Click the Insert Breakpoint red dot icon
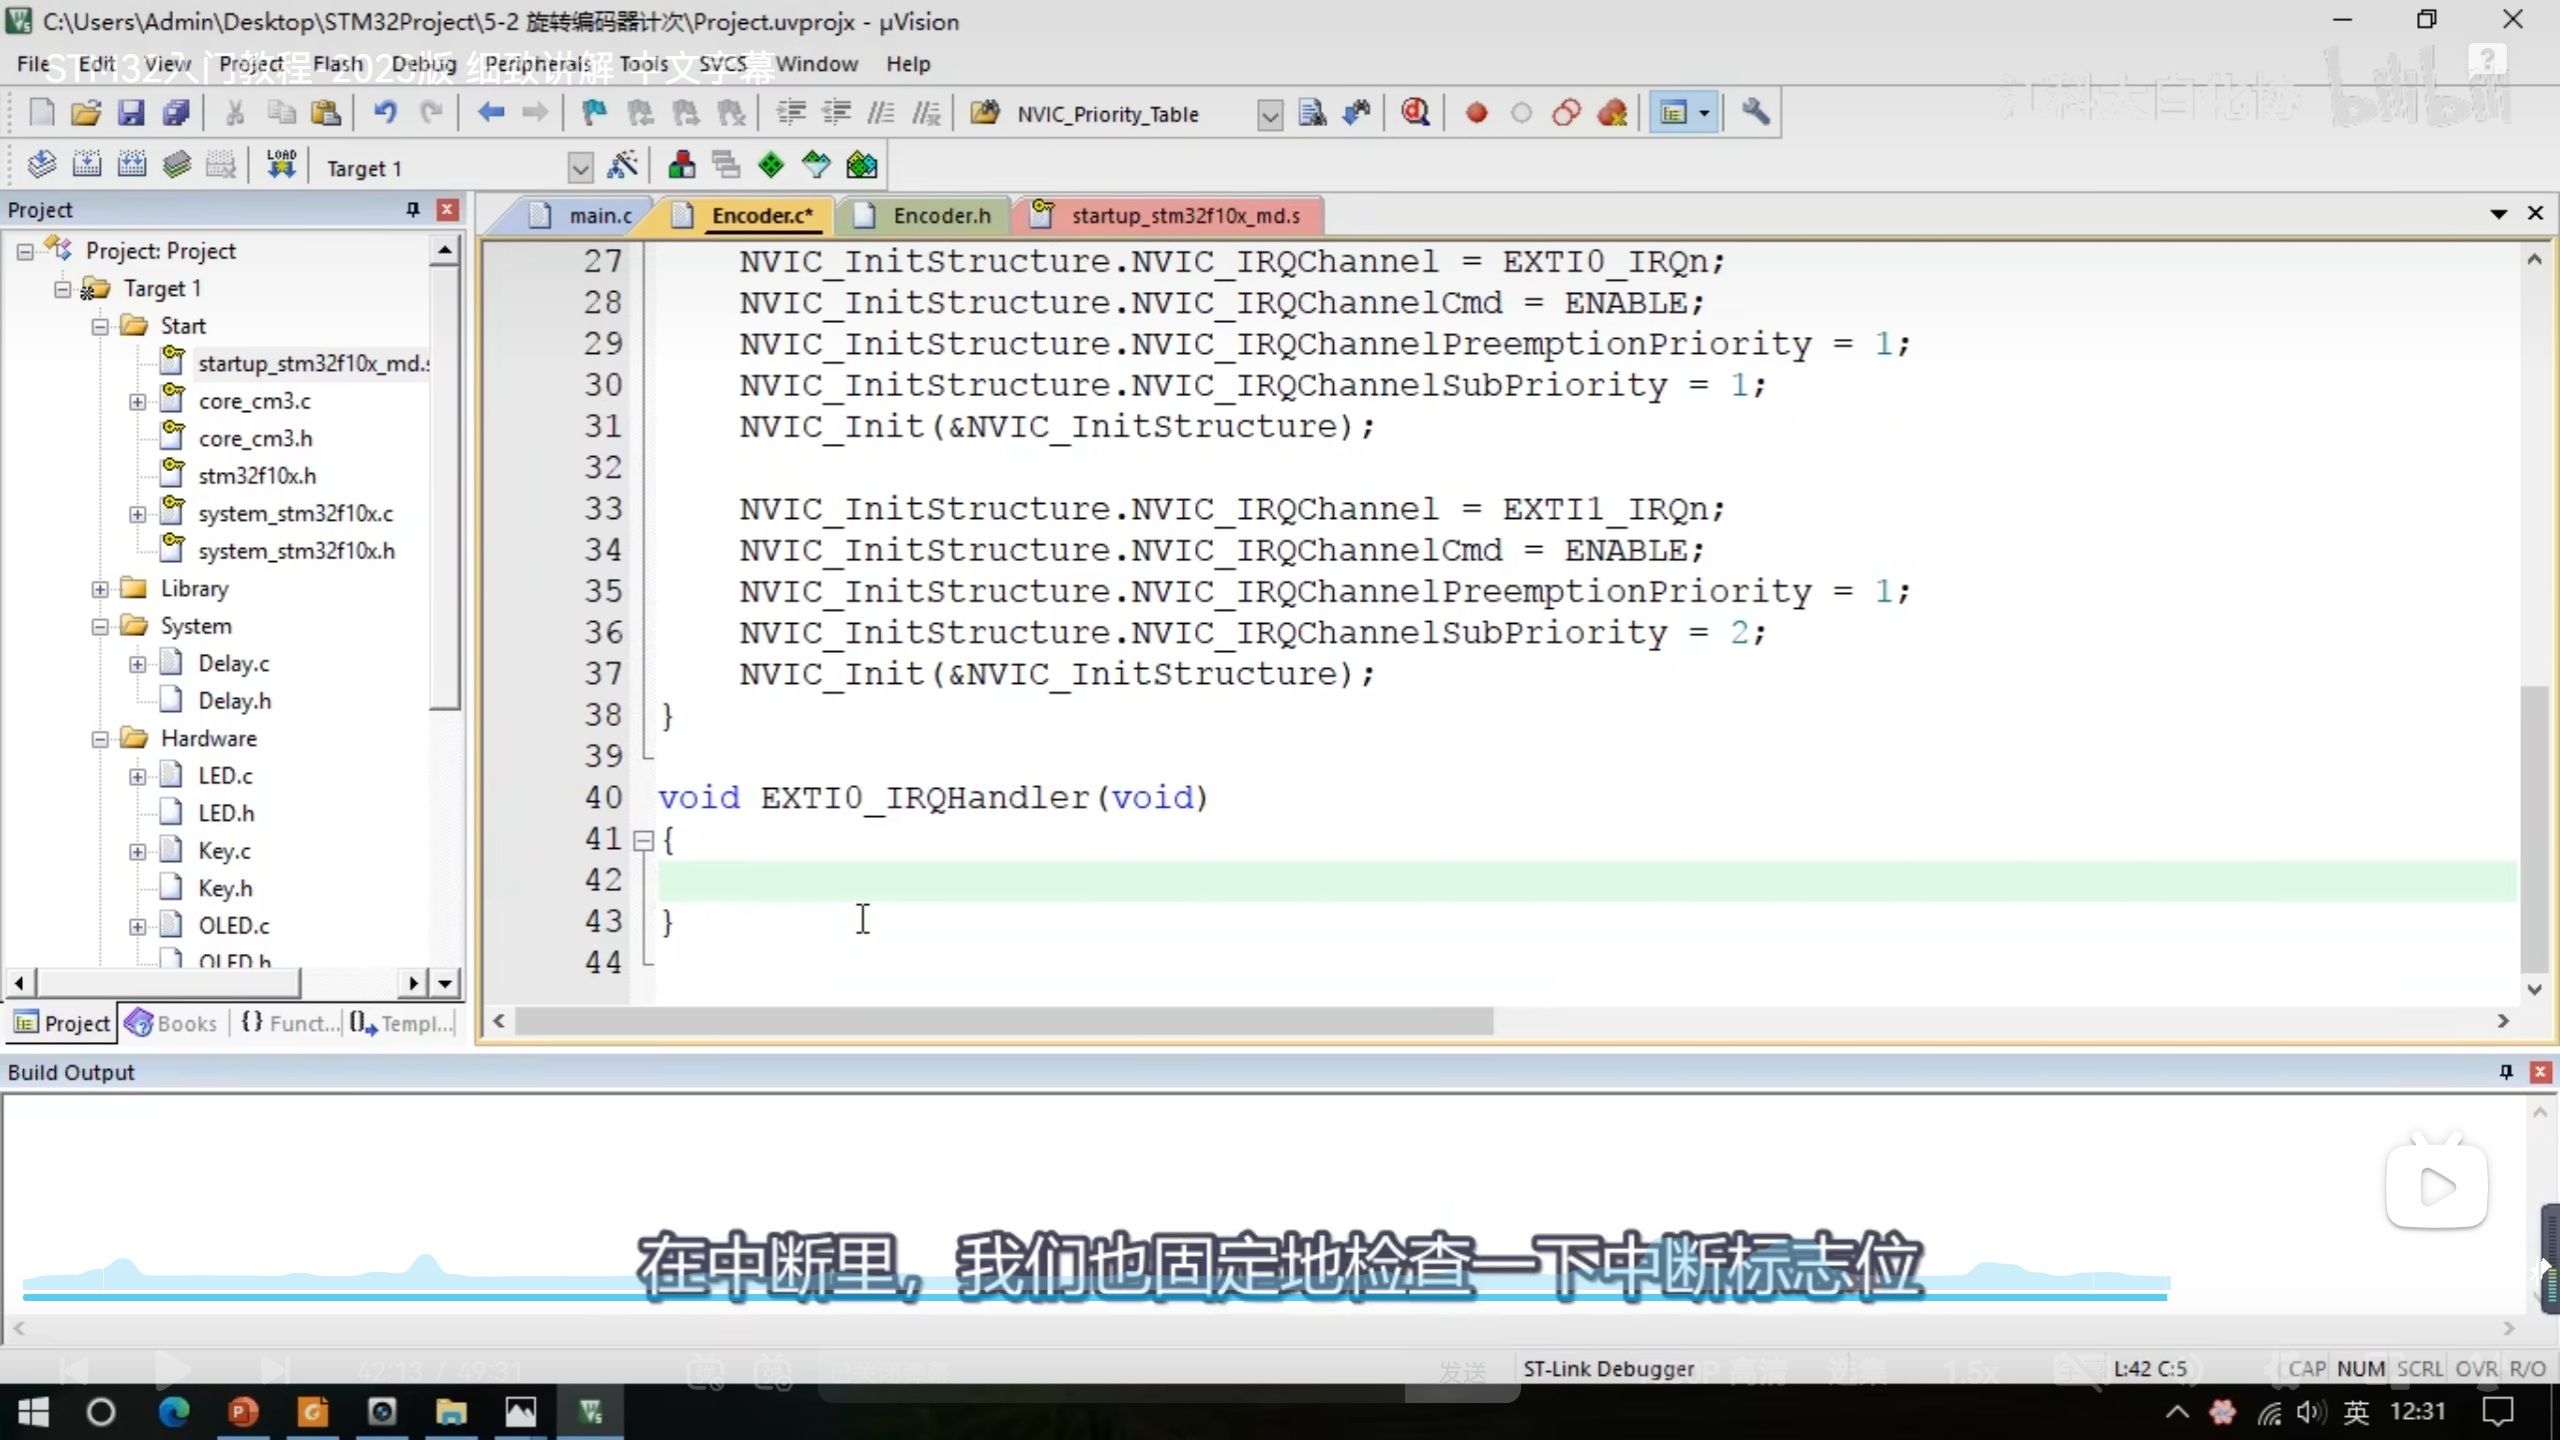This screenshot has height=1440, width=2560. [x=1476, y=113]
